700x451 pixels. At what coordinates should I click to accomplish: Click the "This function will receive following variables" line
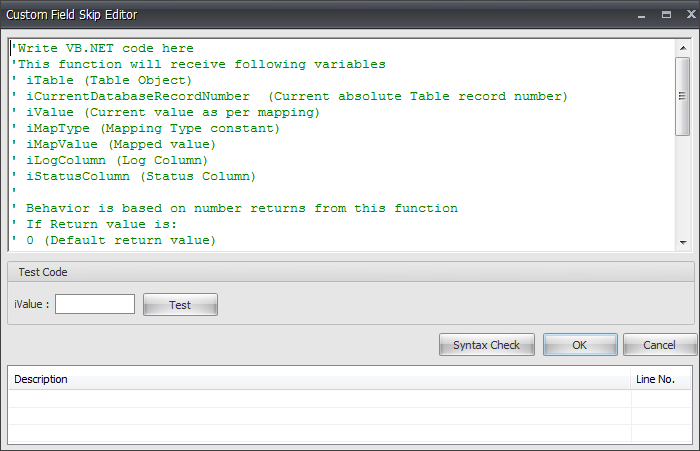199,64
